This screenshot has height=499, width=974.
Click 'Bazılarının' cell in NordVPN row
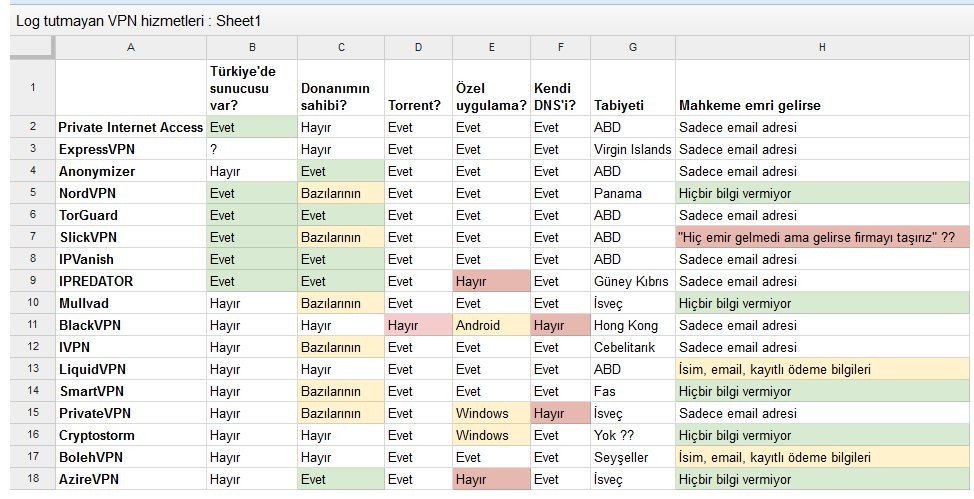(x=340, y=193)
